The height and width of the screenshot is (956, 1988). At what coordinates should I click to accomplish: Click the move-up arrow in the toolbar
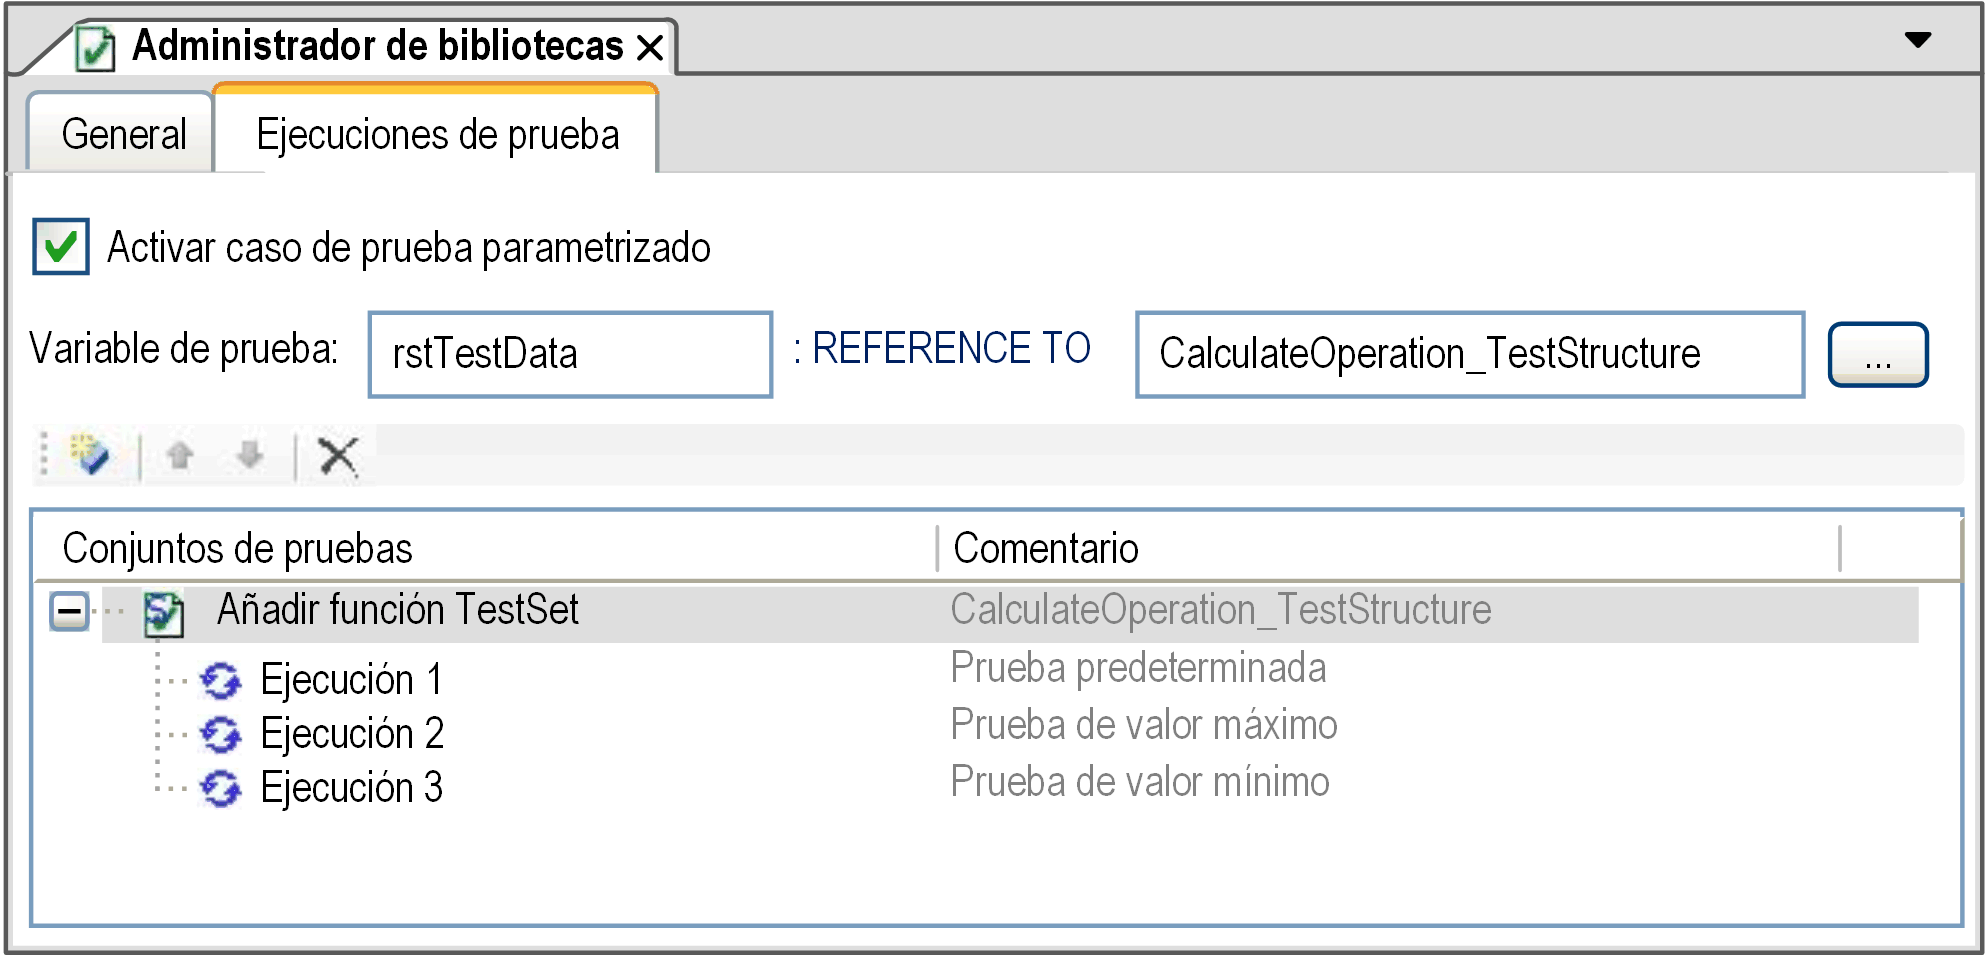(180, 455)
